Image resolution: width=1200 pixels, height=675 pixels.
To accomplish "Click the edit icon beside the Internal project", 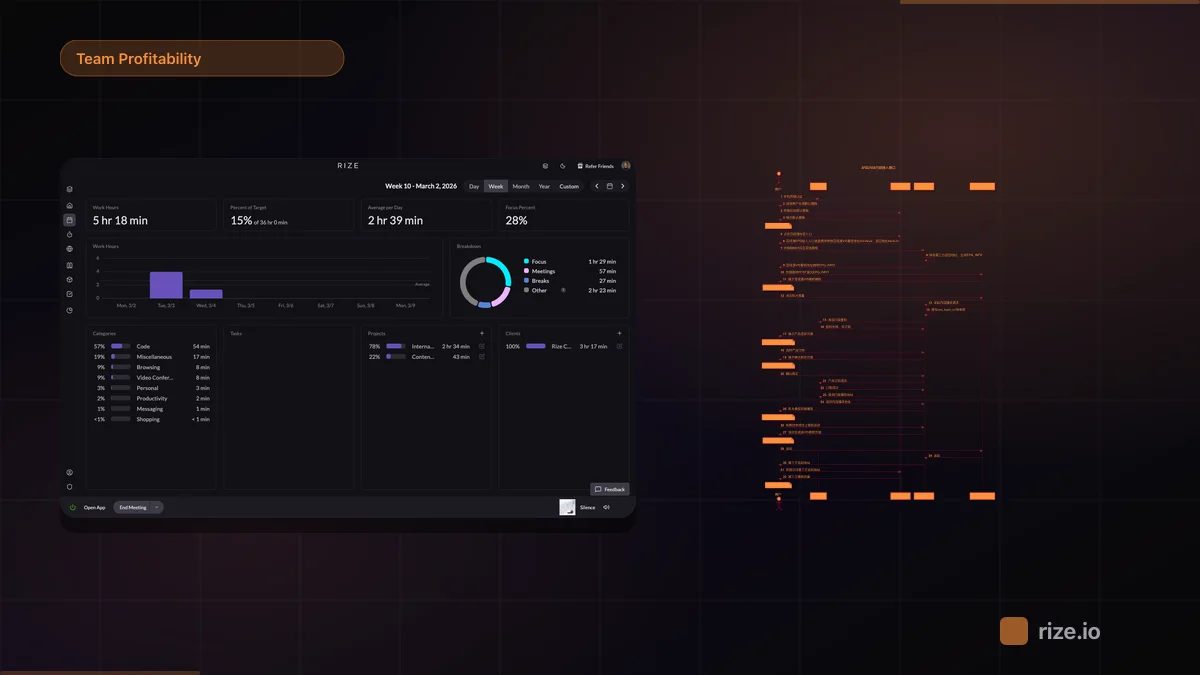I will pos(483,345).
